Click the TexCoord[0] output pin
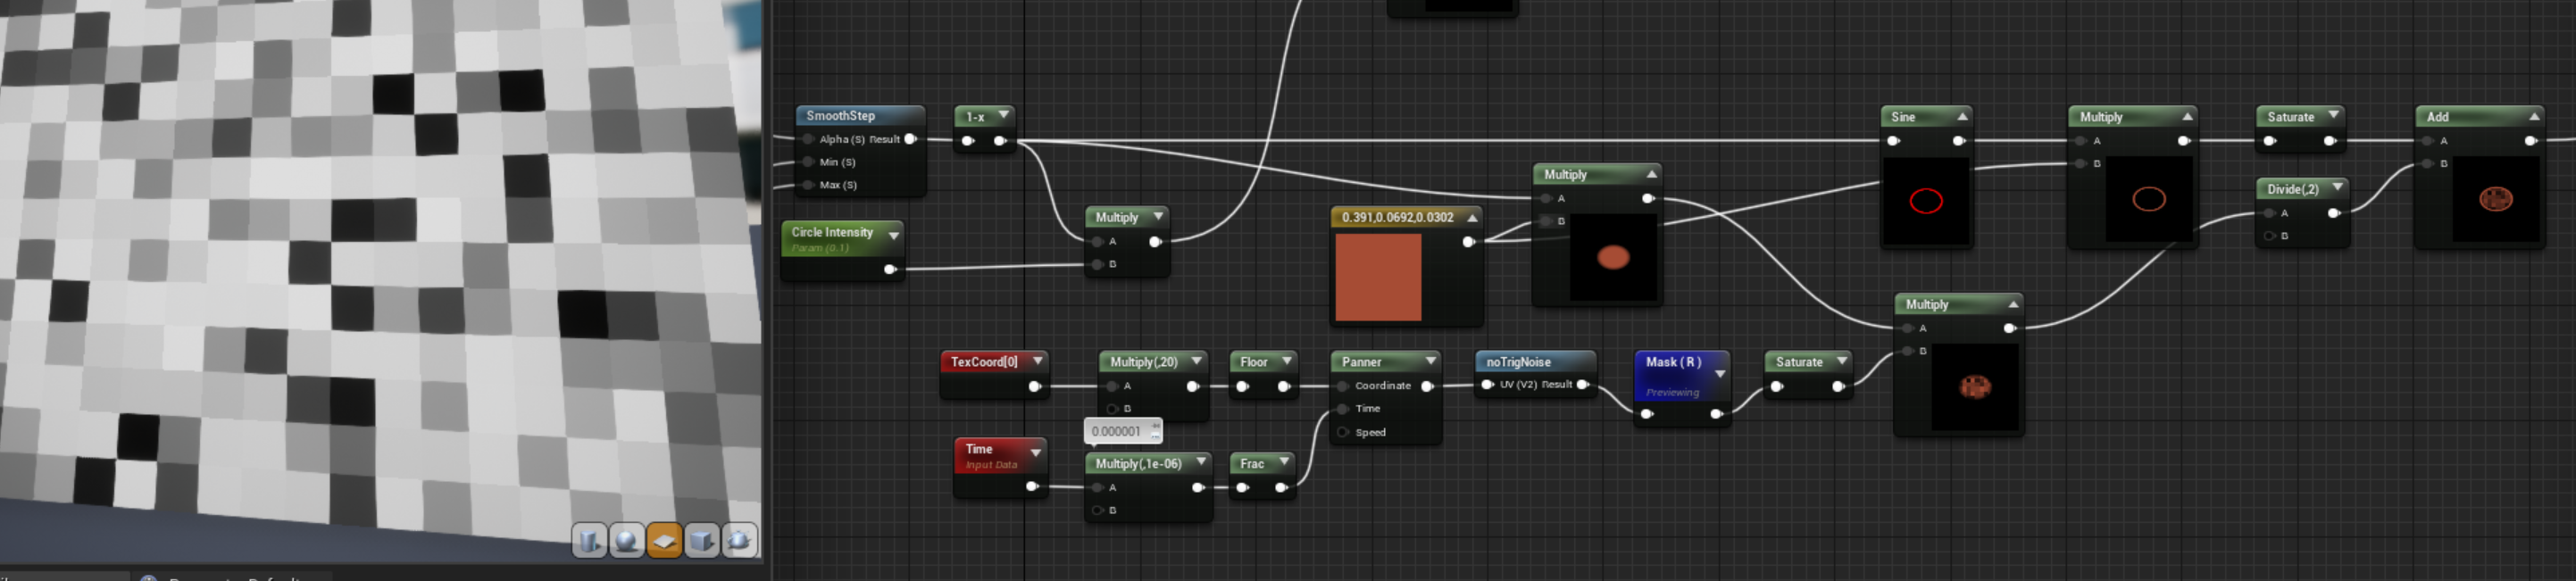This screenshot has height=581, width=2576. point(1034,386)
